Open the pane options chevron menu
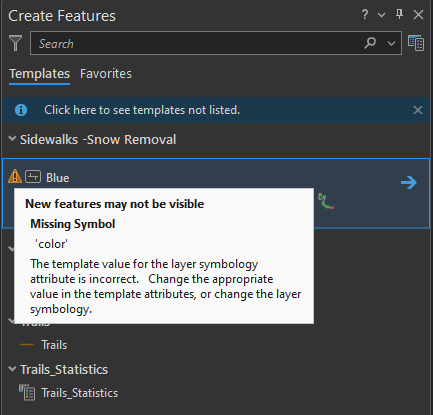433x415 pixels. click(x=381, y=15)
